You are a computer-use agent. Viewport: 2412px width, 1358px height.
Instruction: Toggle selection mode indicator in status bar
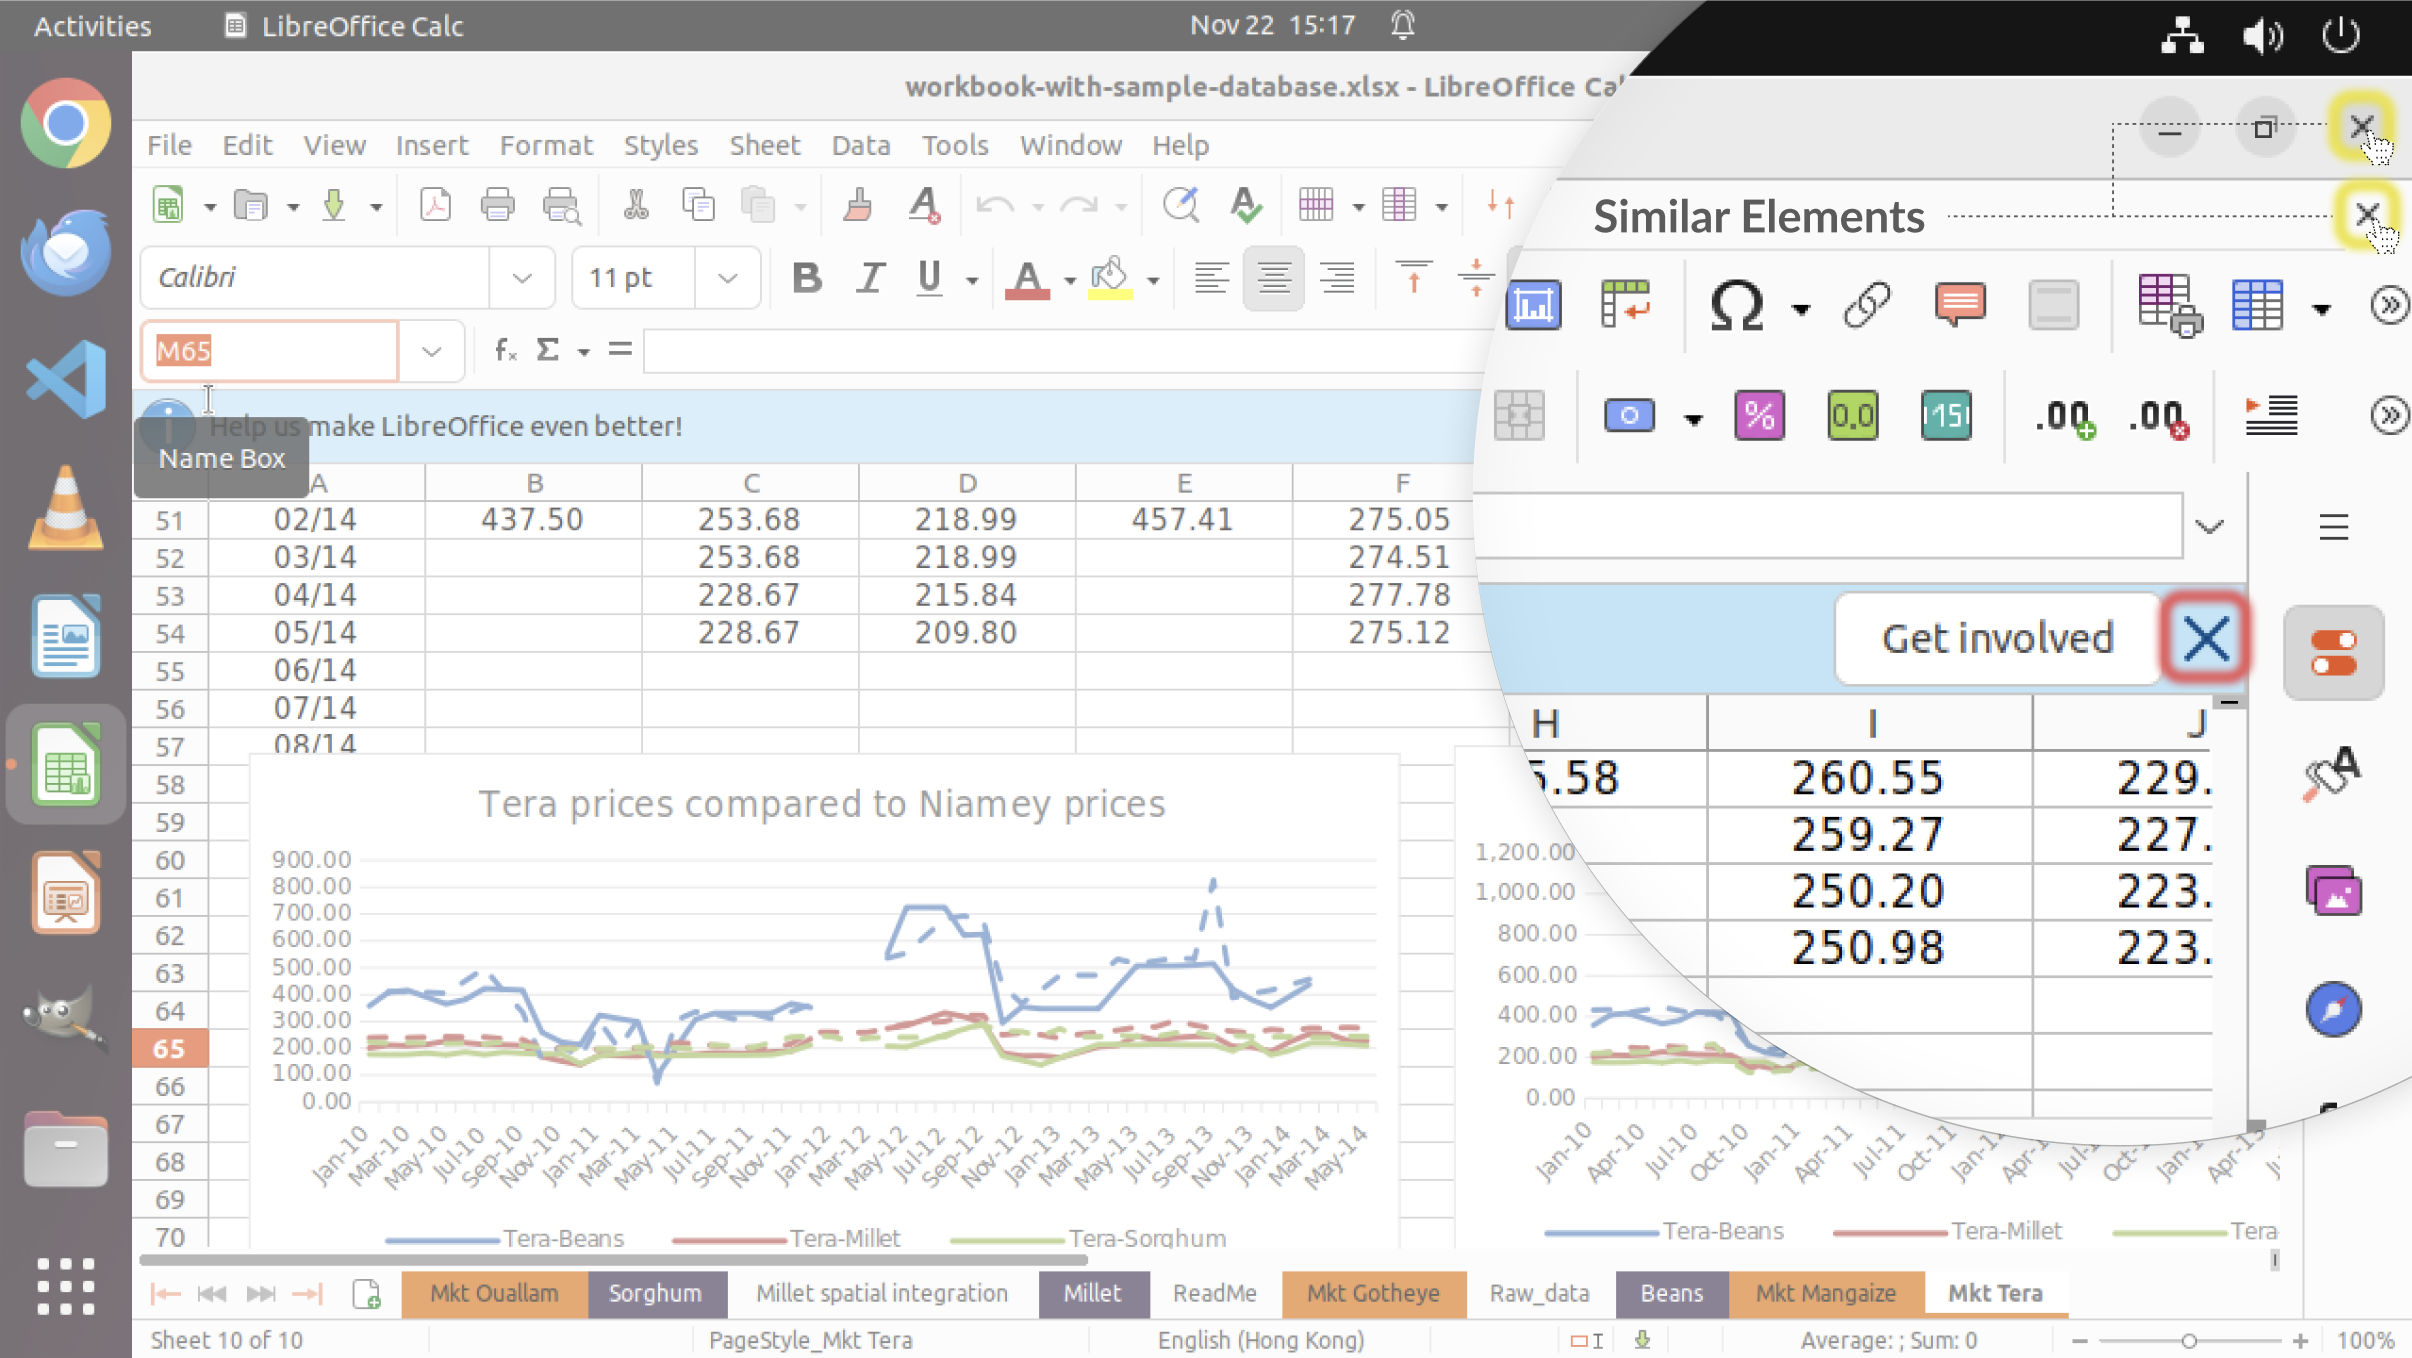coord(1586,1341)
